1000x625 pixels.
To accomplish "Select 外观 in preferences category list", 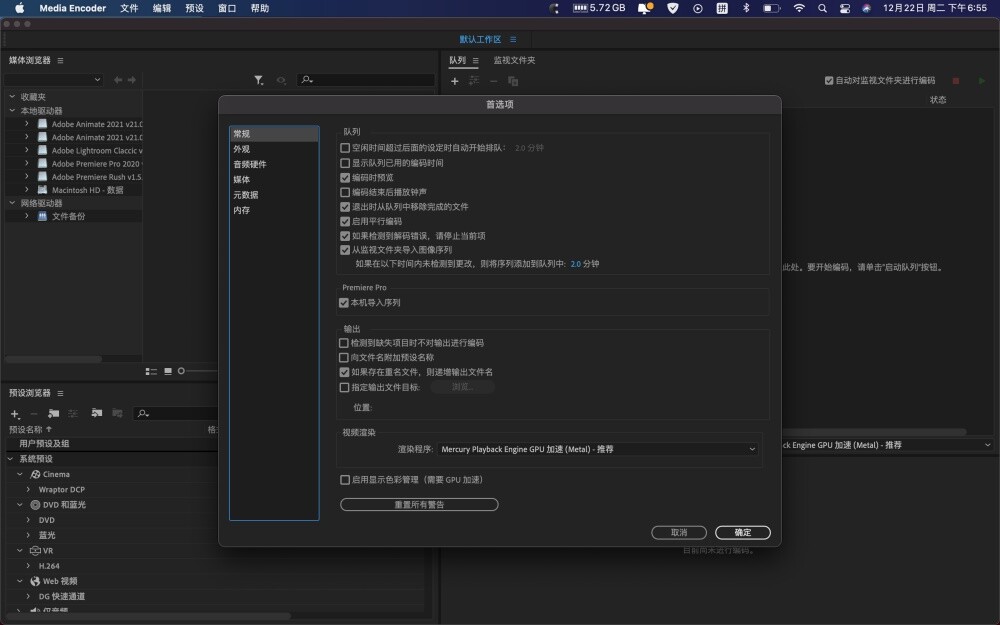I will 274,149.
